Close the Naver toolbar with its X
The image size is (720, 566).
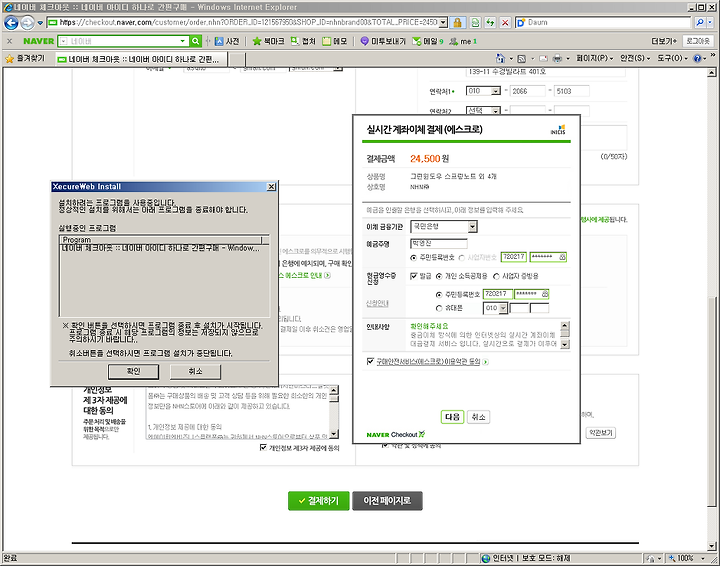click(x=10, y=41)
